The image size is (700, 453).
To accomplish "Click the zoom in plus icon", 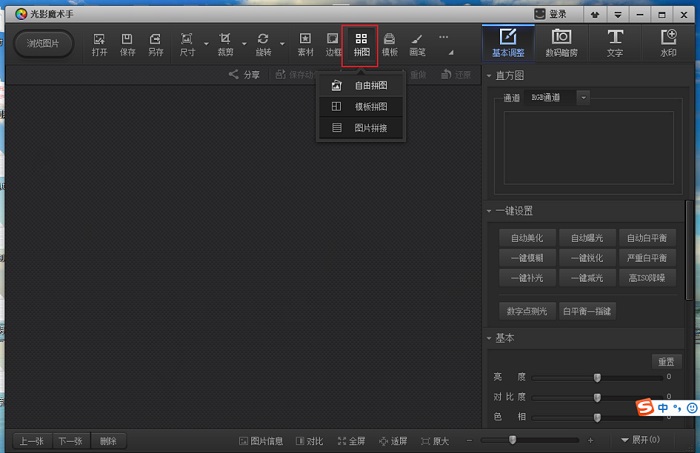I will pyautogui.click(x=590, y=441).
